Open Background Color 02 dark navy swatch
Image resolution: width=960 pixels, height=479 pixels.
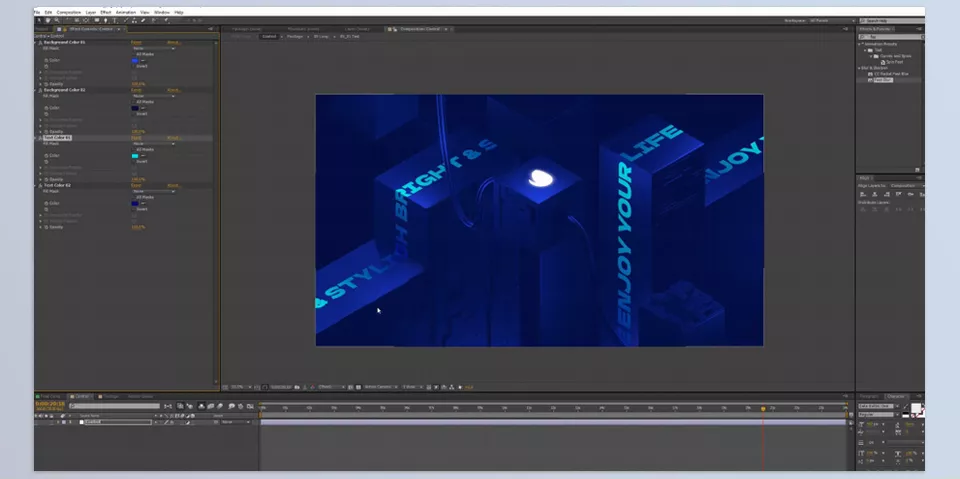coord(135,108)
